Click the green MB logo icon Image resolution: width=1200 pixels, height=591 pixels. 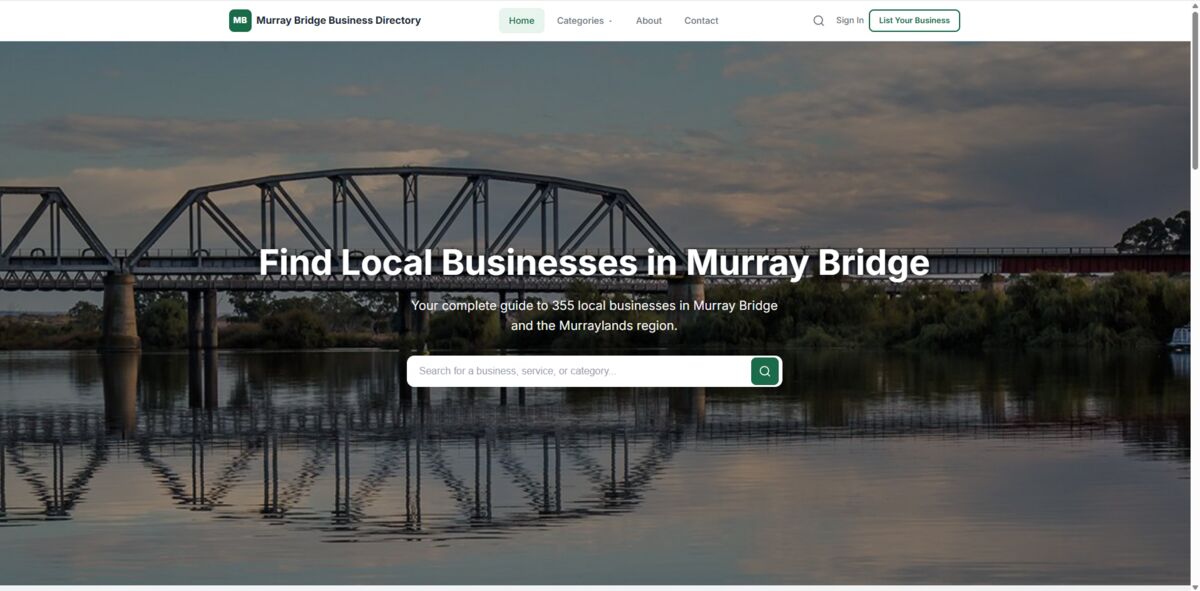(239, 19)
